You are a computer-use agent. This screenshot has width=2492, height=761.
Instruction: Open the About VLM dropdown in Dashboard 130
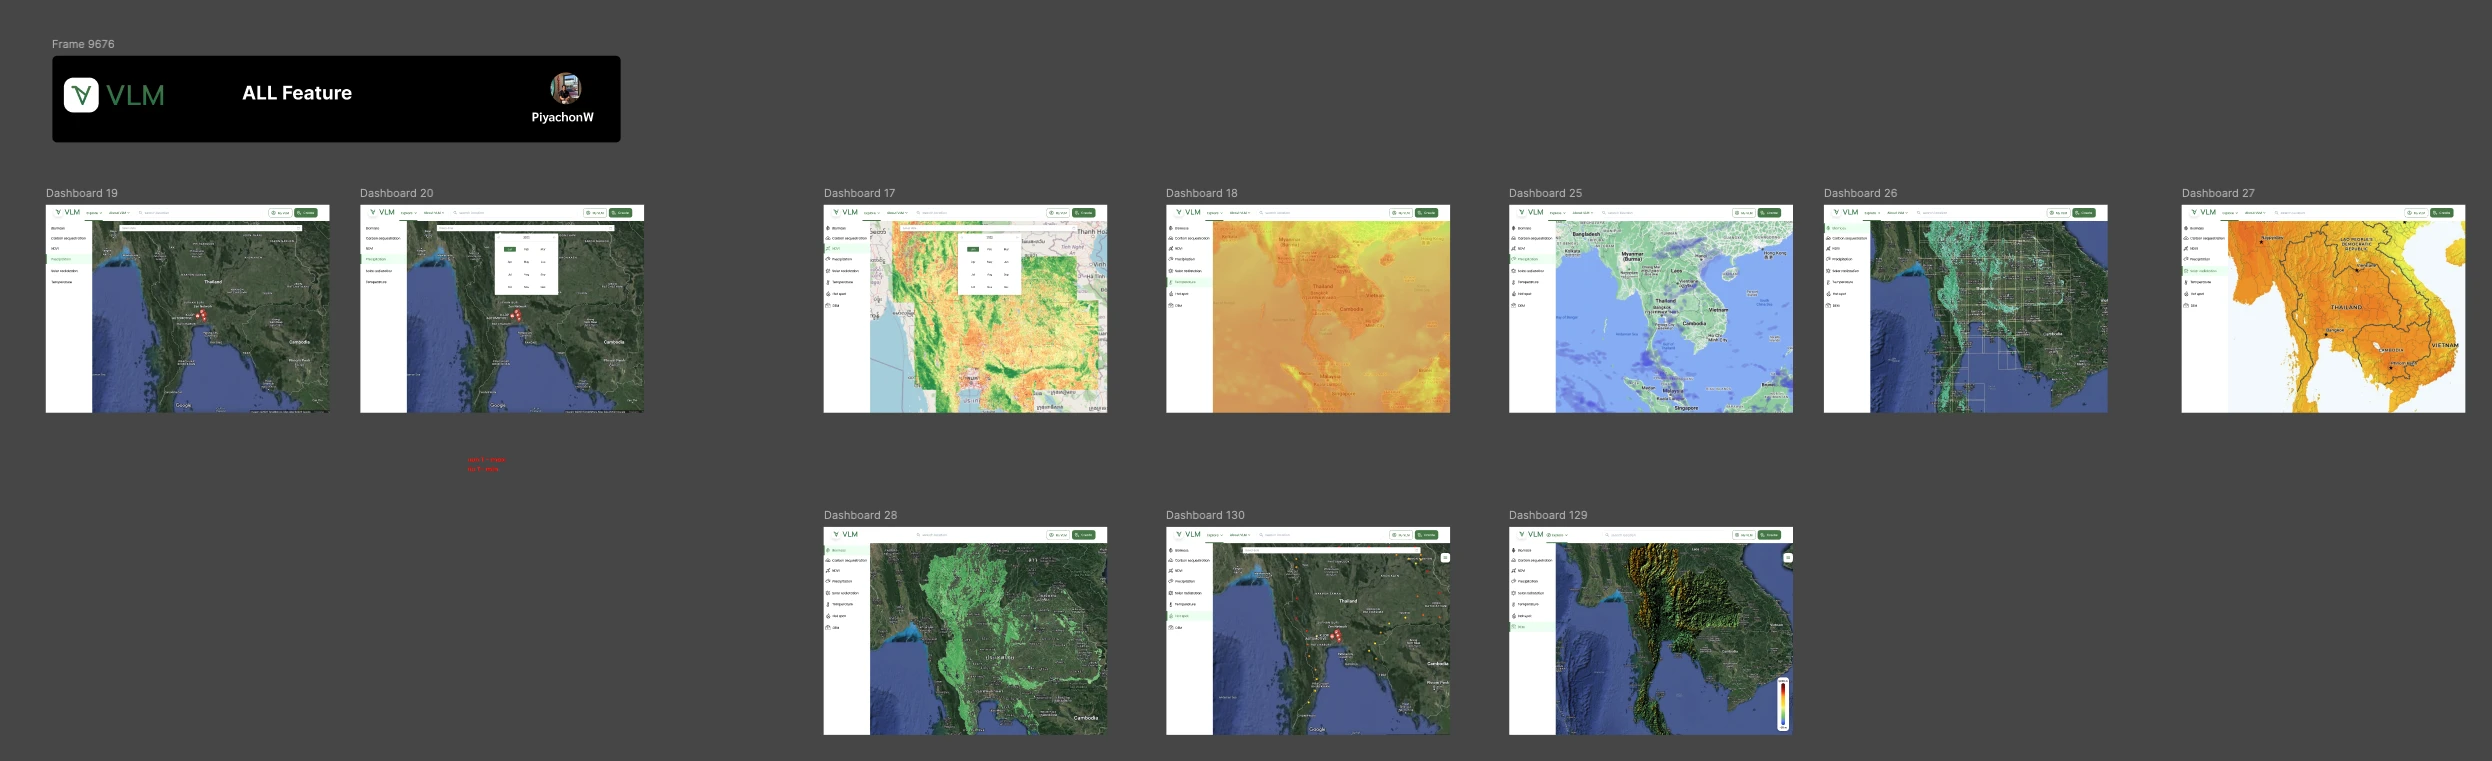point(1239,535)
